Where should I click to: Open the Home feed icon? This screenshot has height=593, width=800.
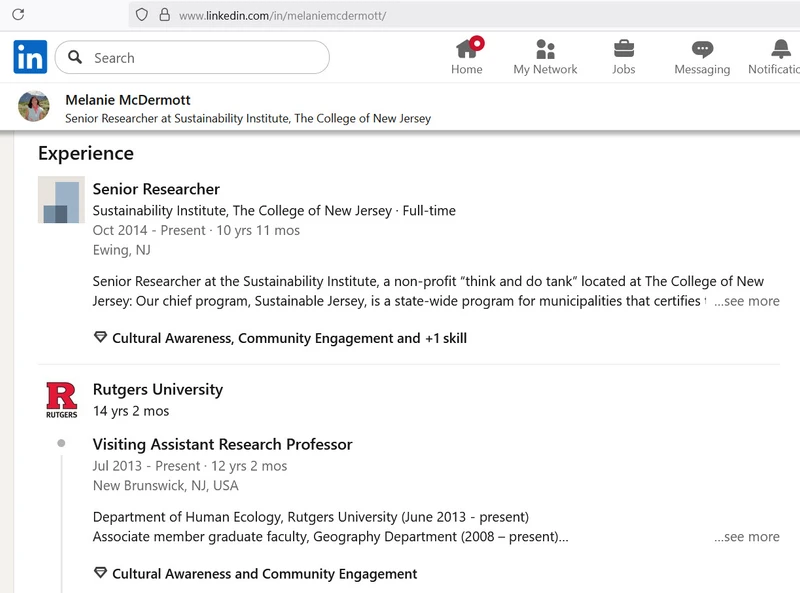pyautogui.click(x=466, y=49)
